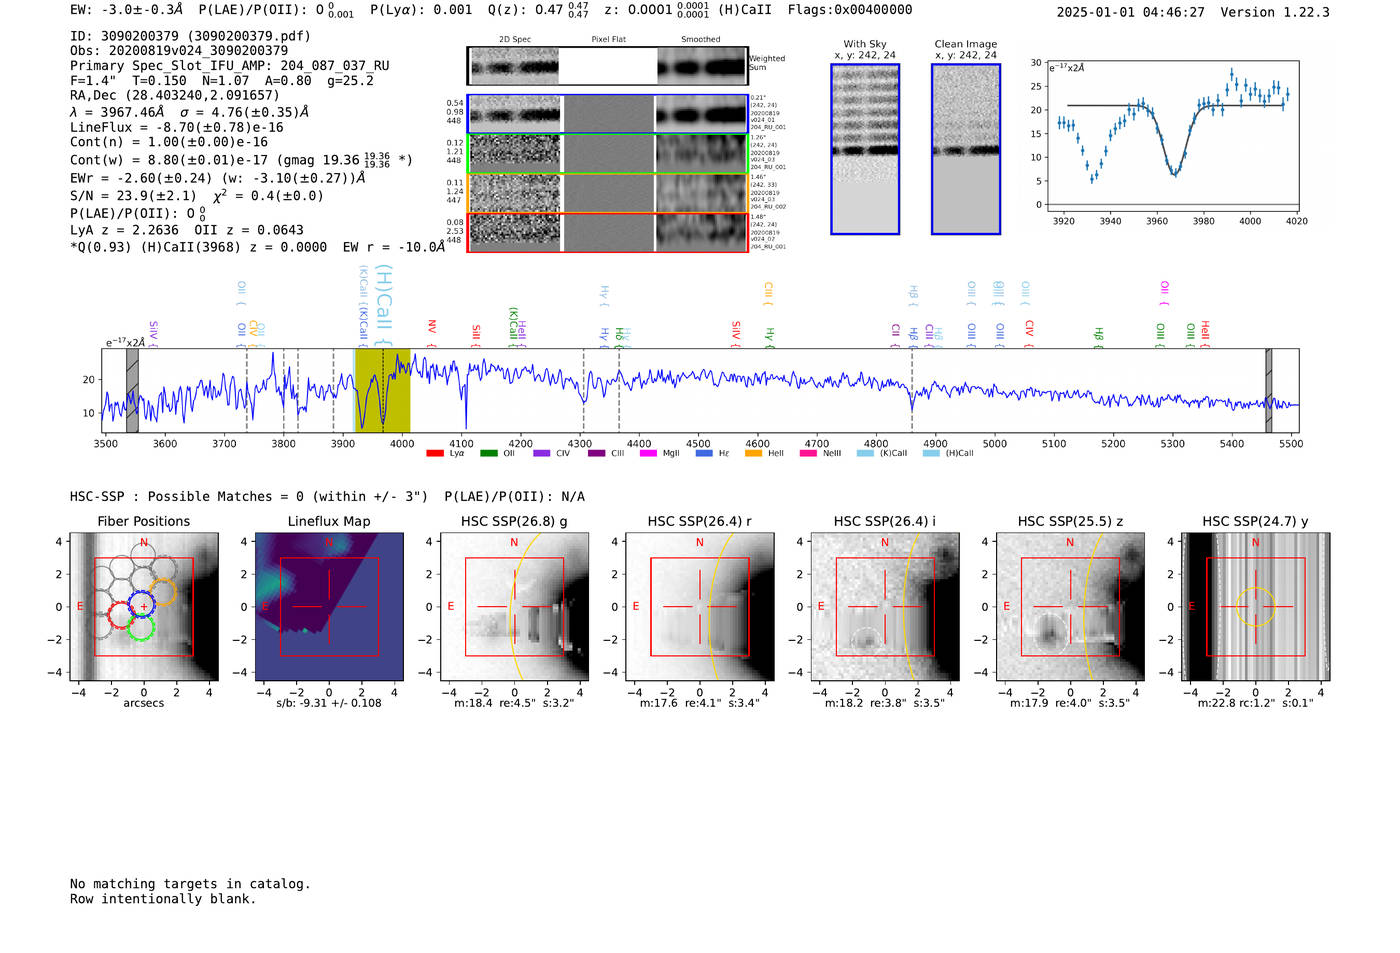The image size is (1400, 953).
Task: Open the HSC SSP(26.4) i image
Action: click(x=885, y=607)
